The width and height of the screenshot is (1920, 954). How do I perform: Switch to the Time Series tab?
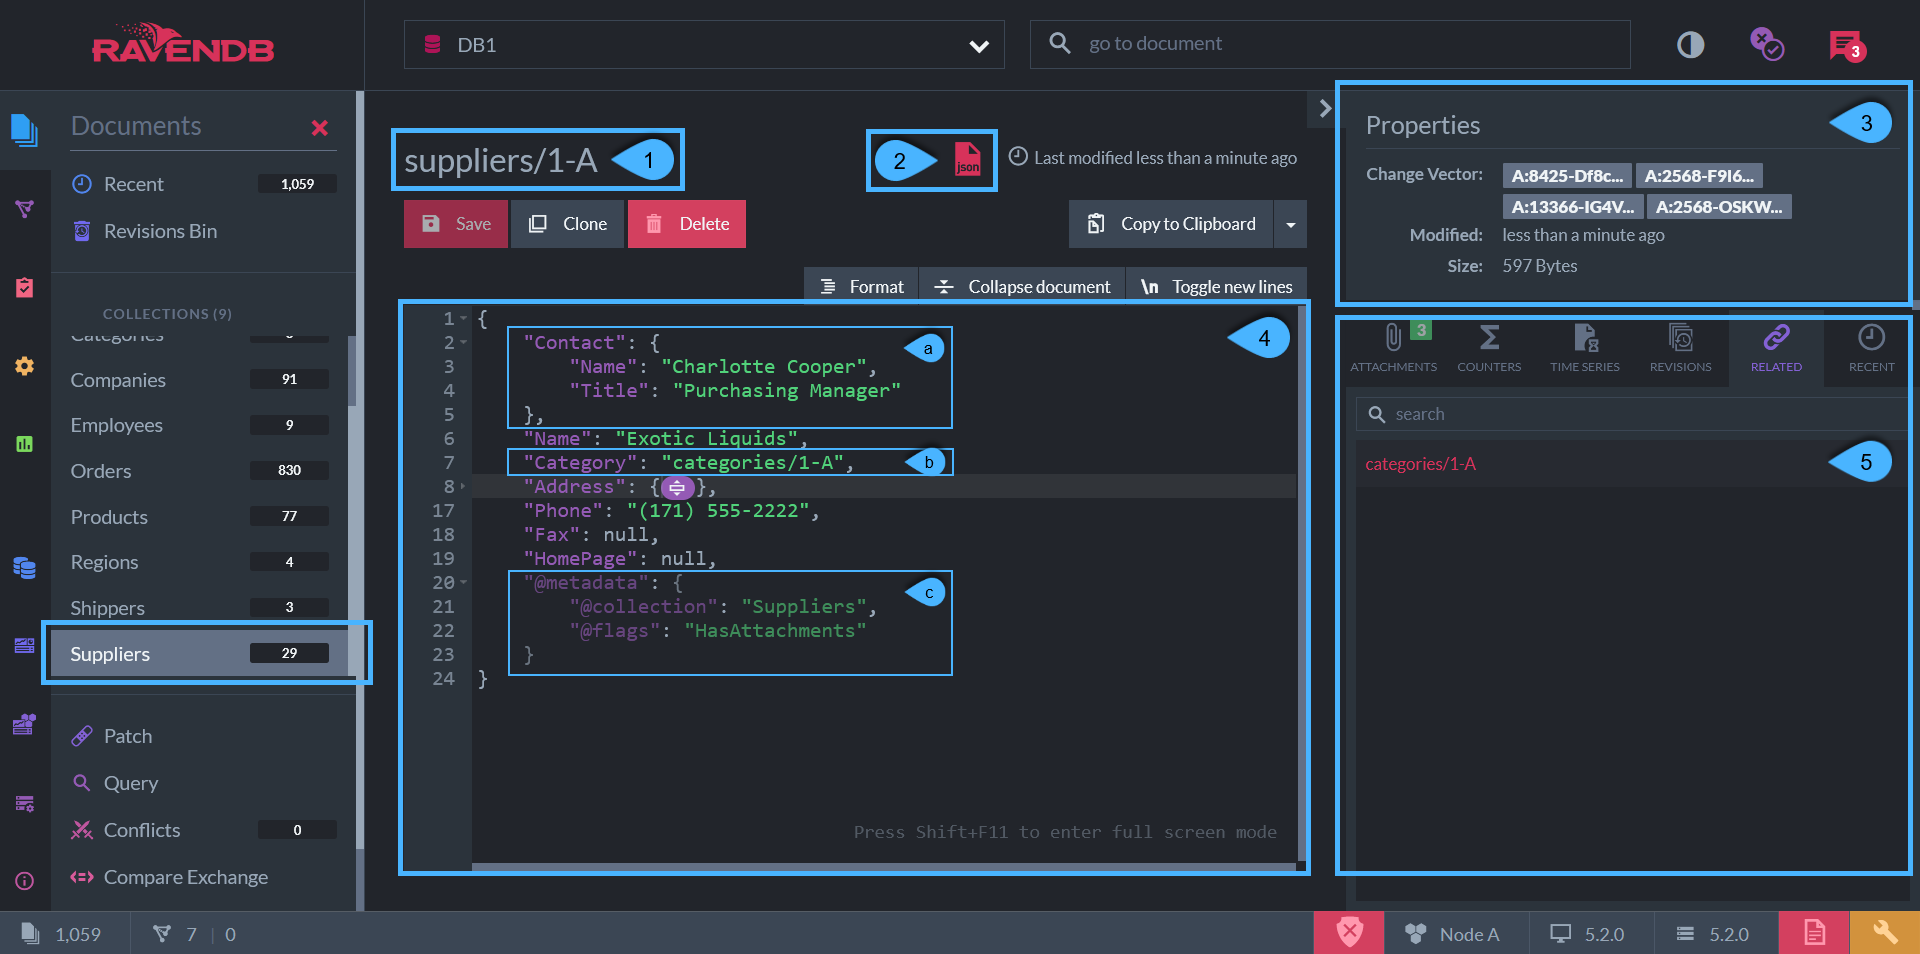pyautogui.click(x=1585, y=348)
